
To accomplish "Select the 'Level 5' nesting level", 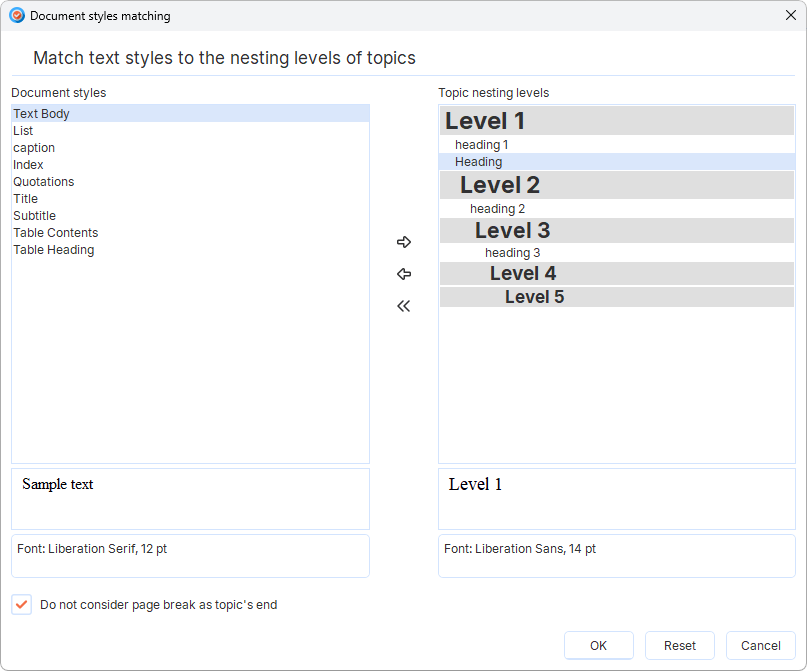I will (x=534, y=297).
